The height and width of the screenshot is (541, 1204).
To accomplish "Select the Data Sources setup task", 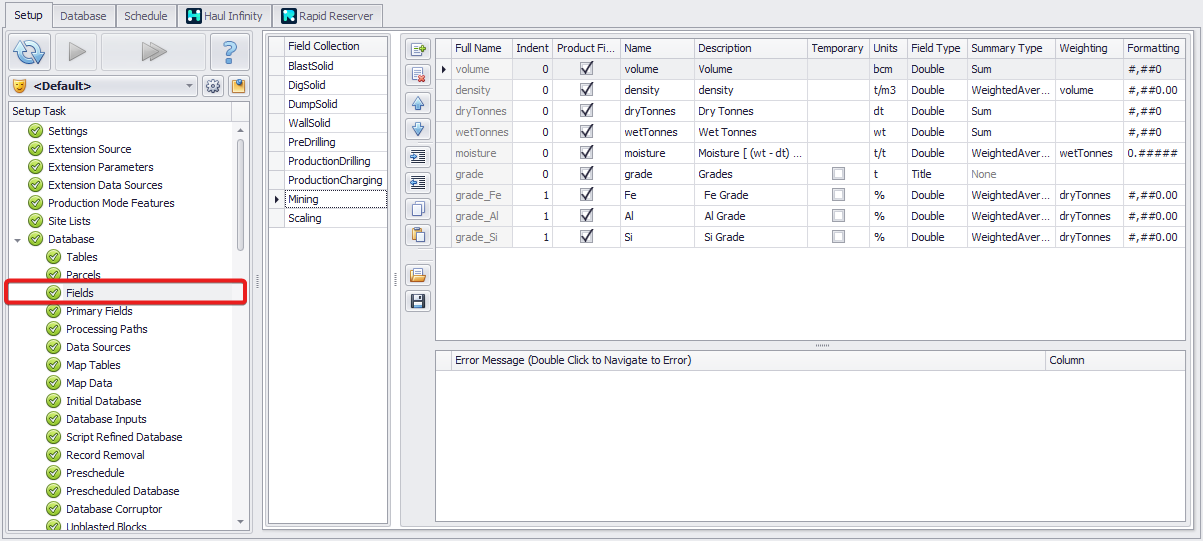I will [x=98, y=347].
